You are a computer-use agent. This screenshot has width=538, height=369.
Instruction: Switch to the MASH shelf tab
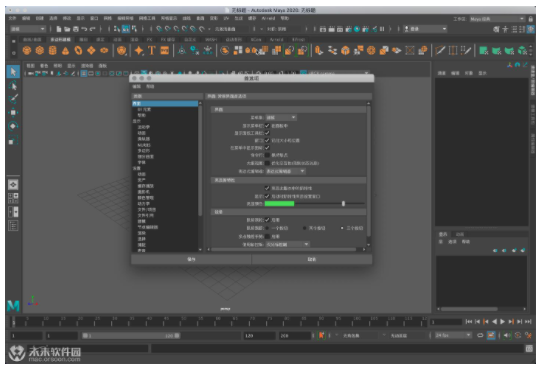point(211,39)
